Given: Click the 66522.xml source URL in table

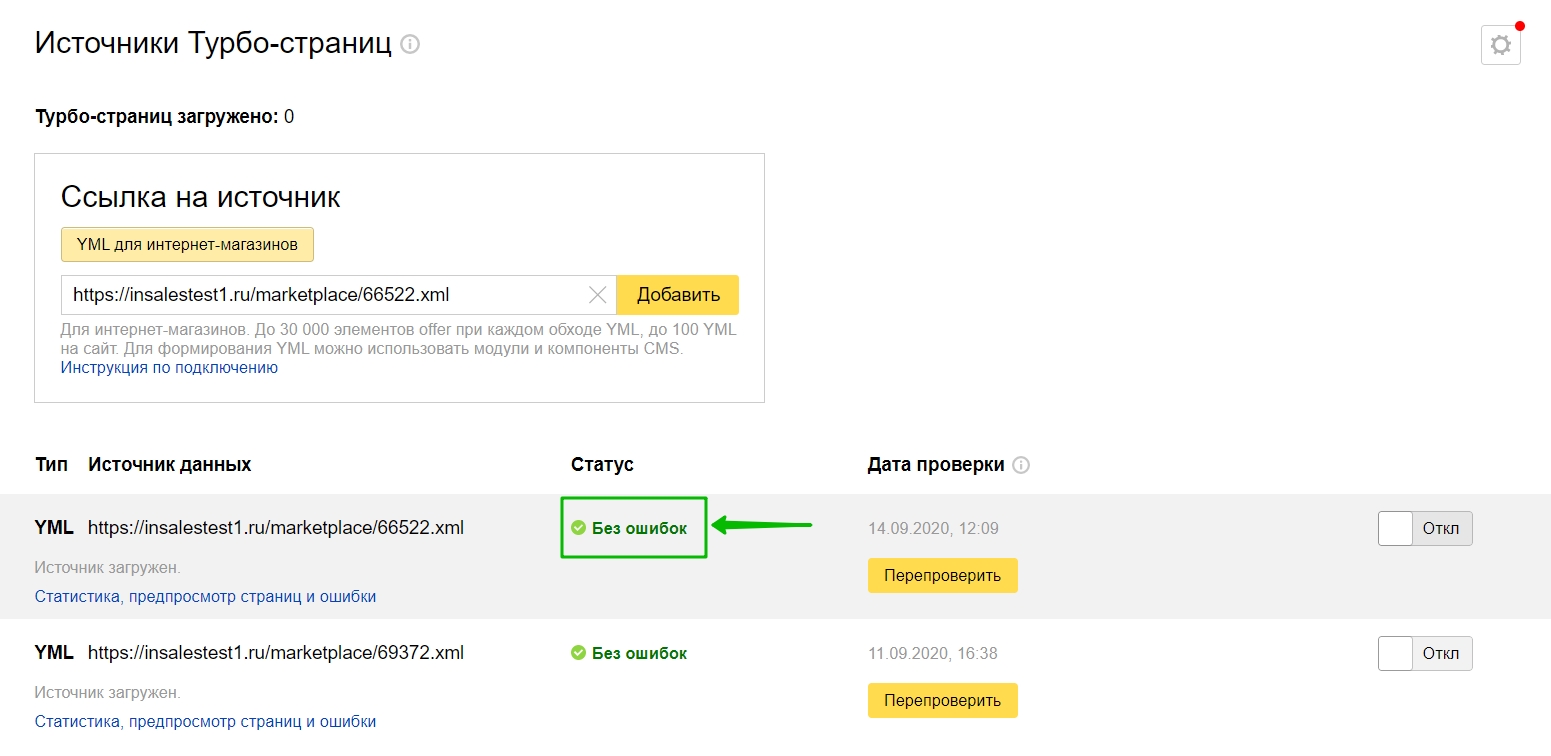Looking at the screenshot, I should pyautogui.click(x=276, y=528).
